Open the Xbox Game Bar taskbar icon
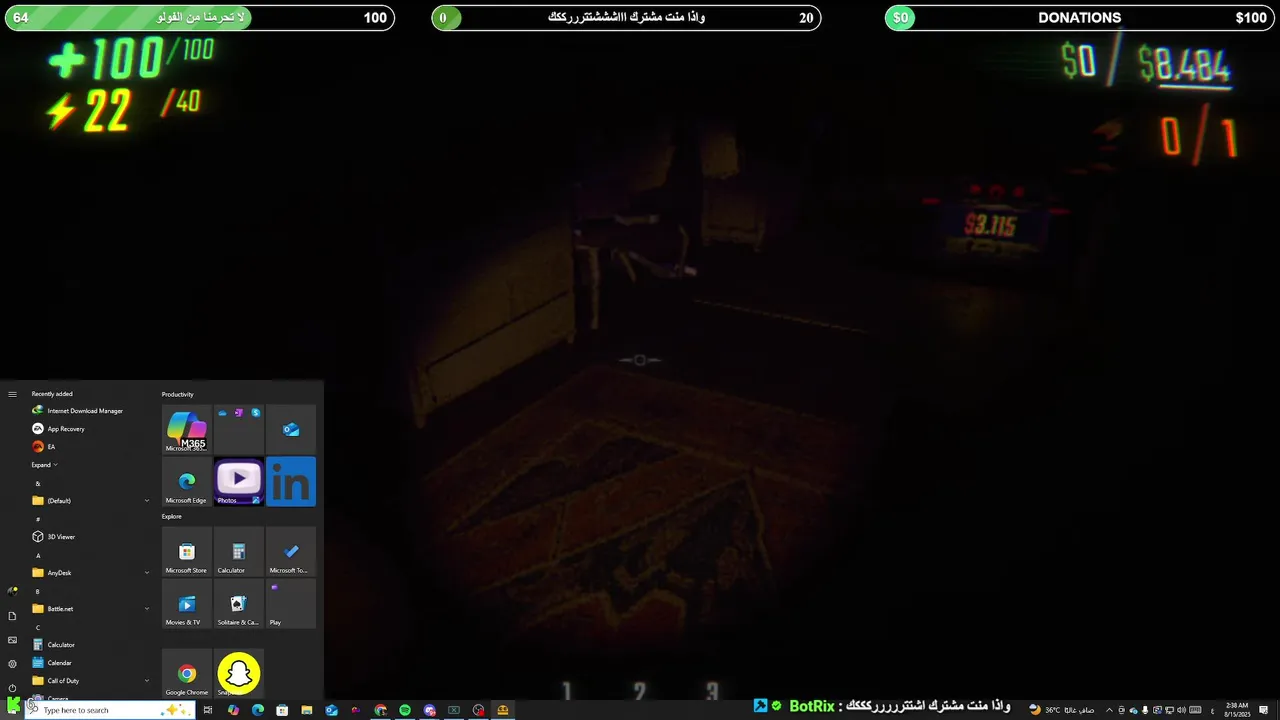The image size is (1280, 720). (x=454, y=710)
